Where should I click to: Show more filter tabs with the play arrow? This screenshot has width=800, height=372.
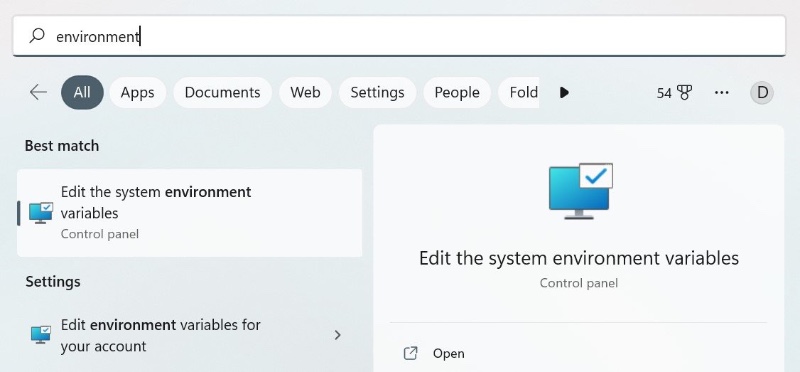pyautogui.click(x=564, y=92)
